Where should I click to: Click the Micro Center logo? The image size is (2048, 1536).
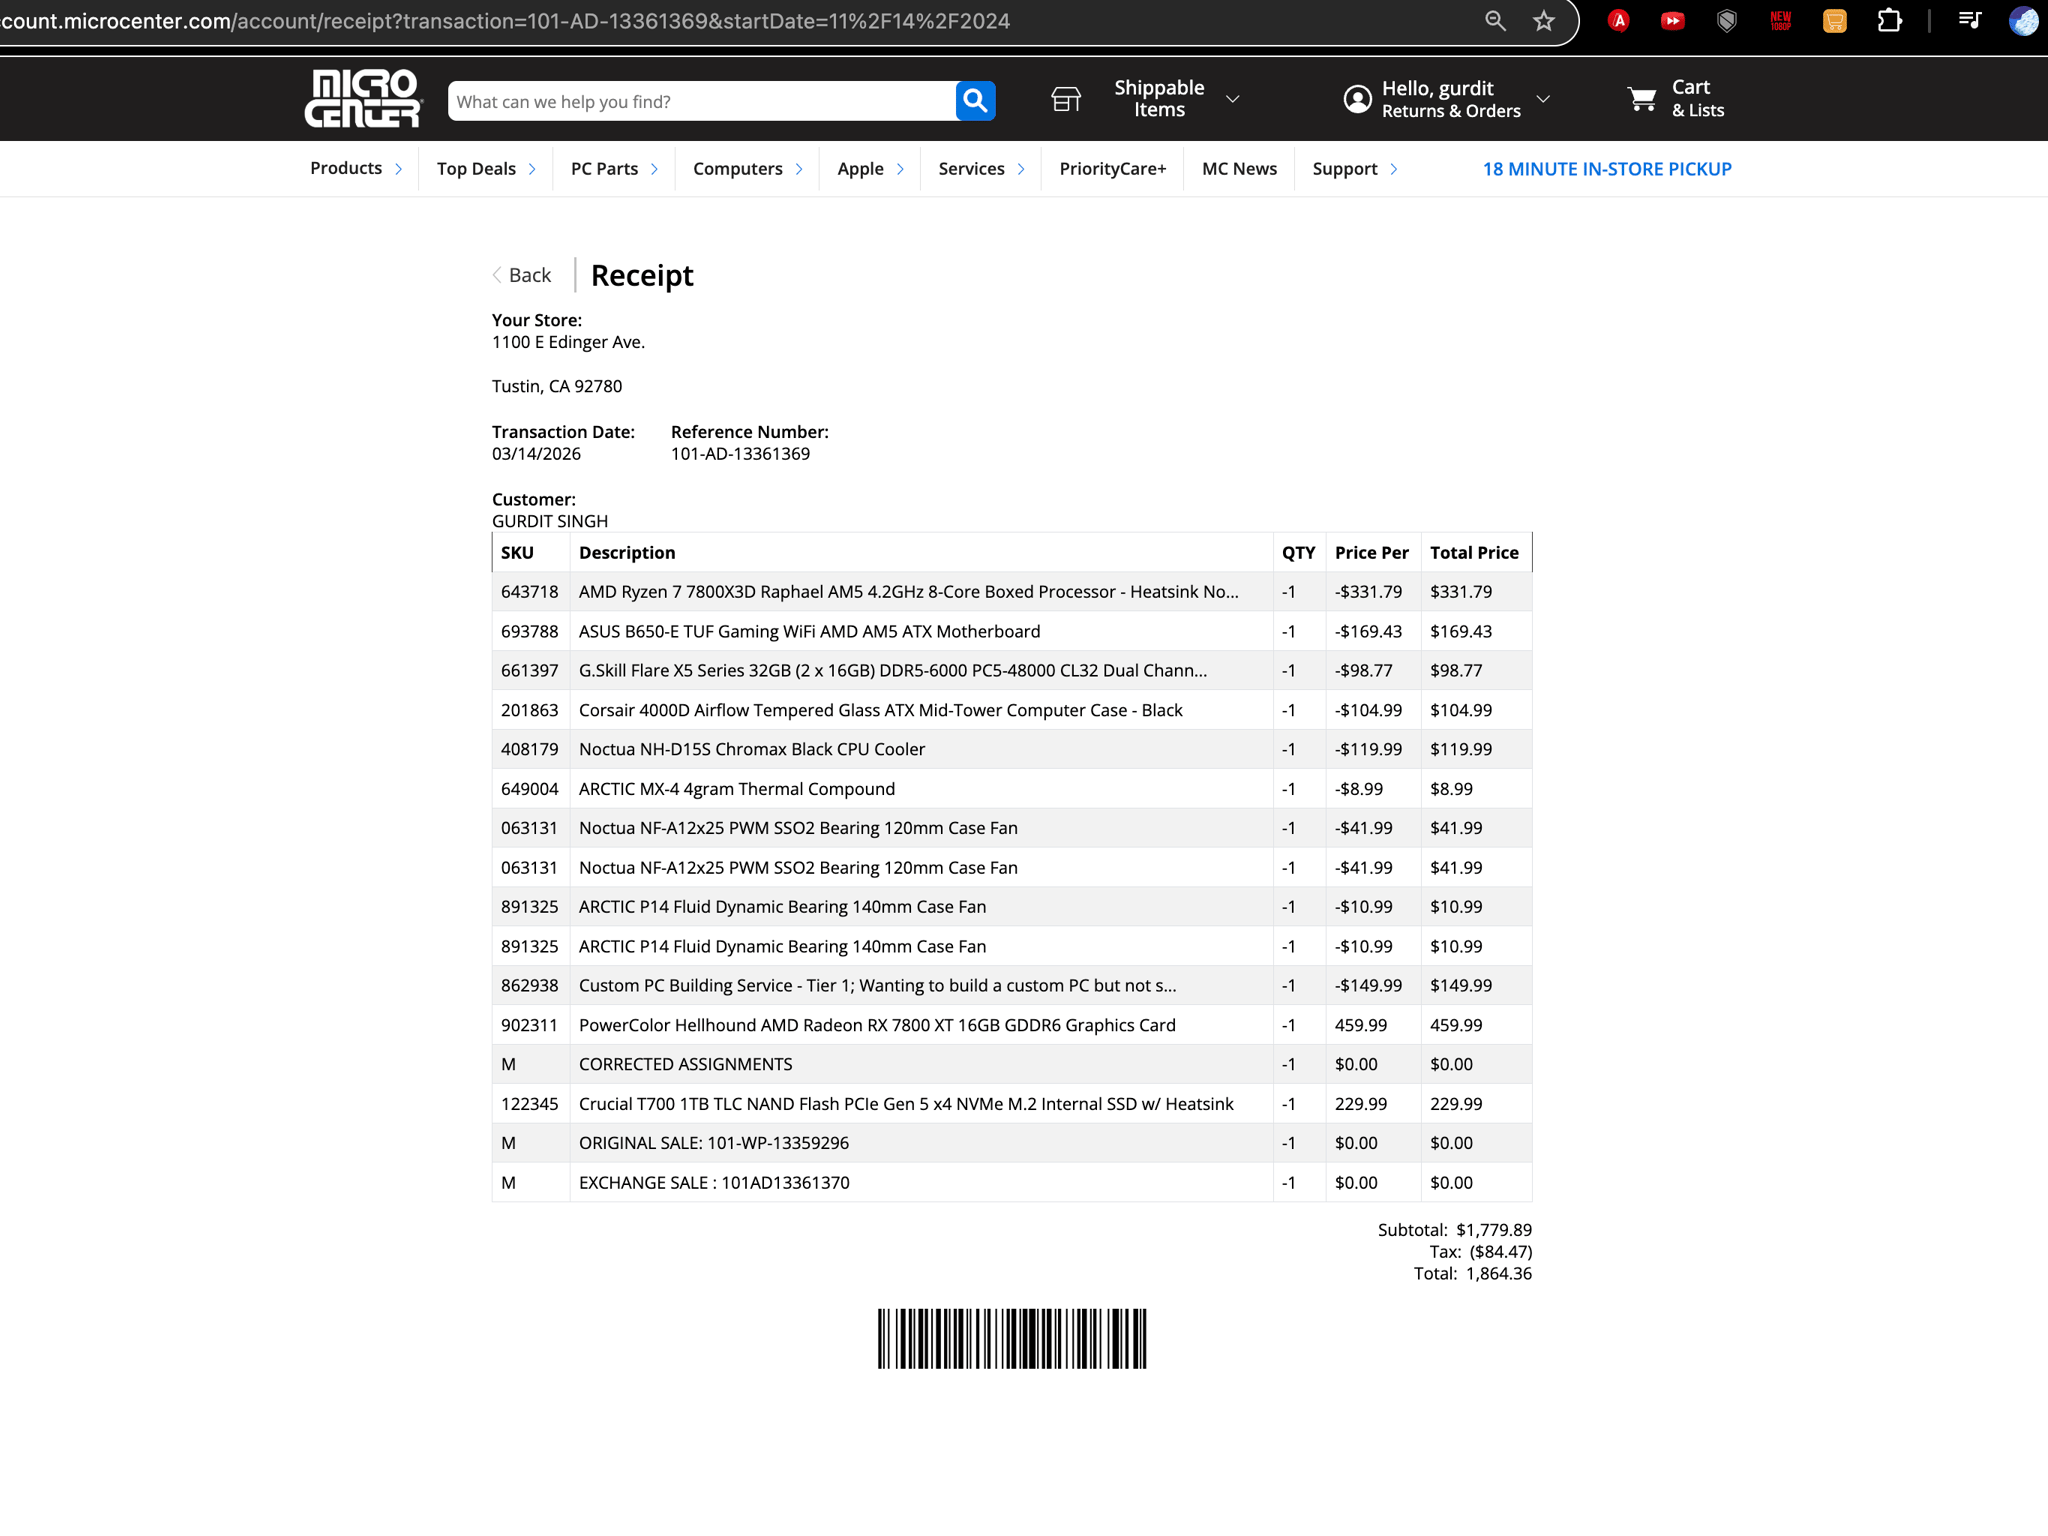(x=363, y=98)
